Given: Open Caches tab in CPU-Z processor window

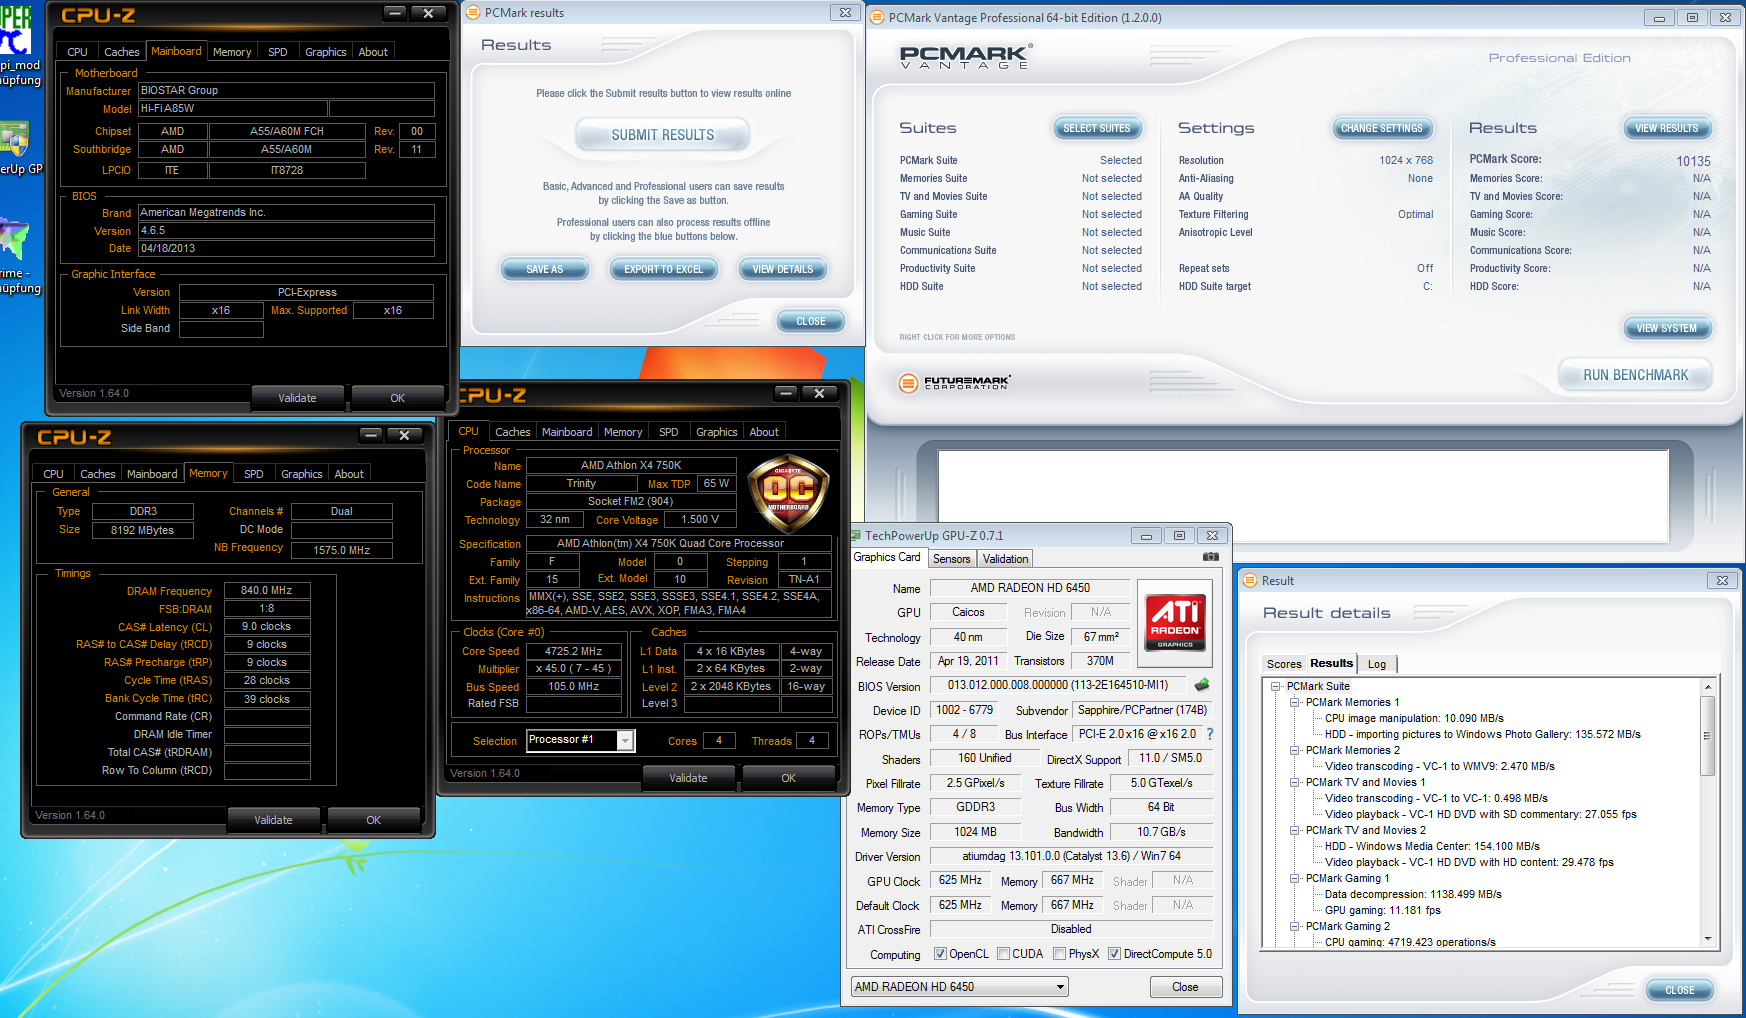Looking at the screenshot, I should point(513,432).
